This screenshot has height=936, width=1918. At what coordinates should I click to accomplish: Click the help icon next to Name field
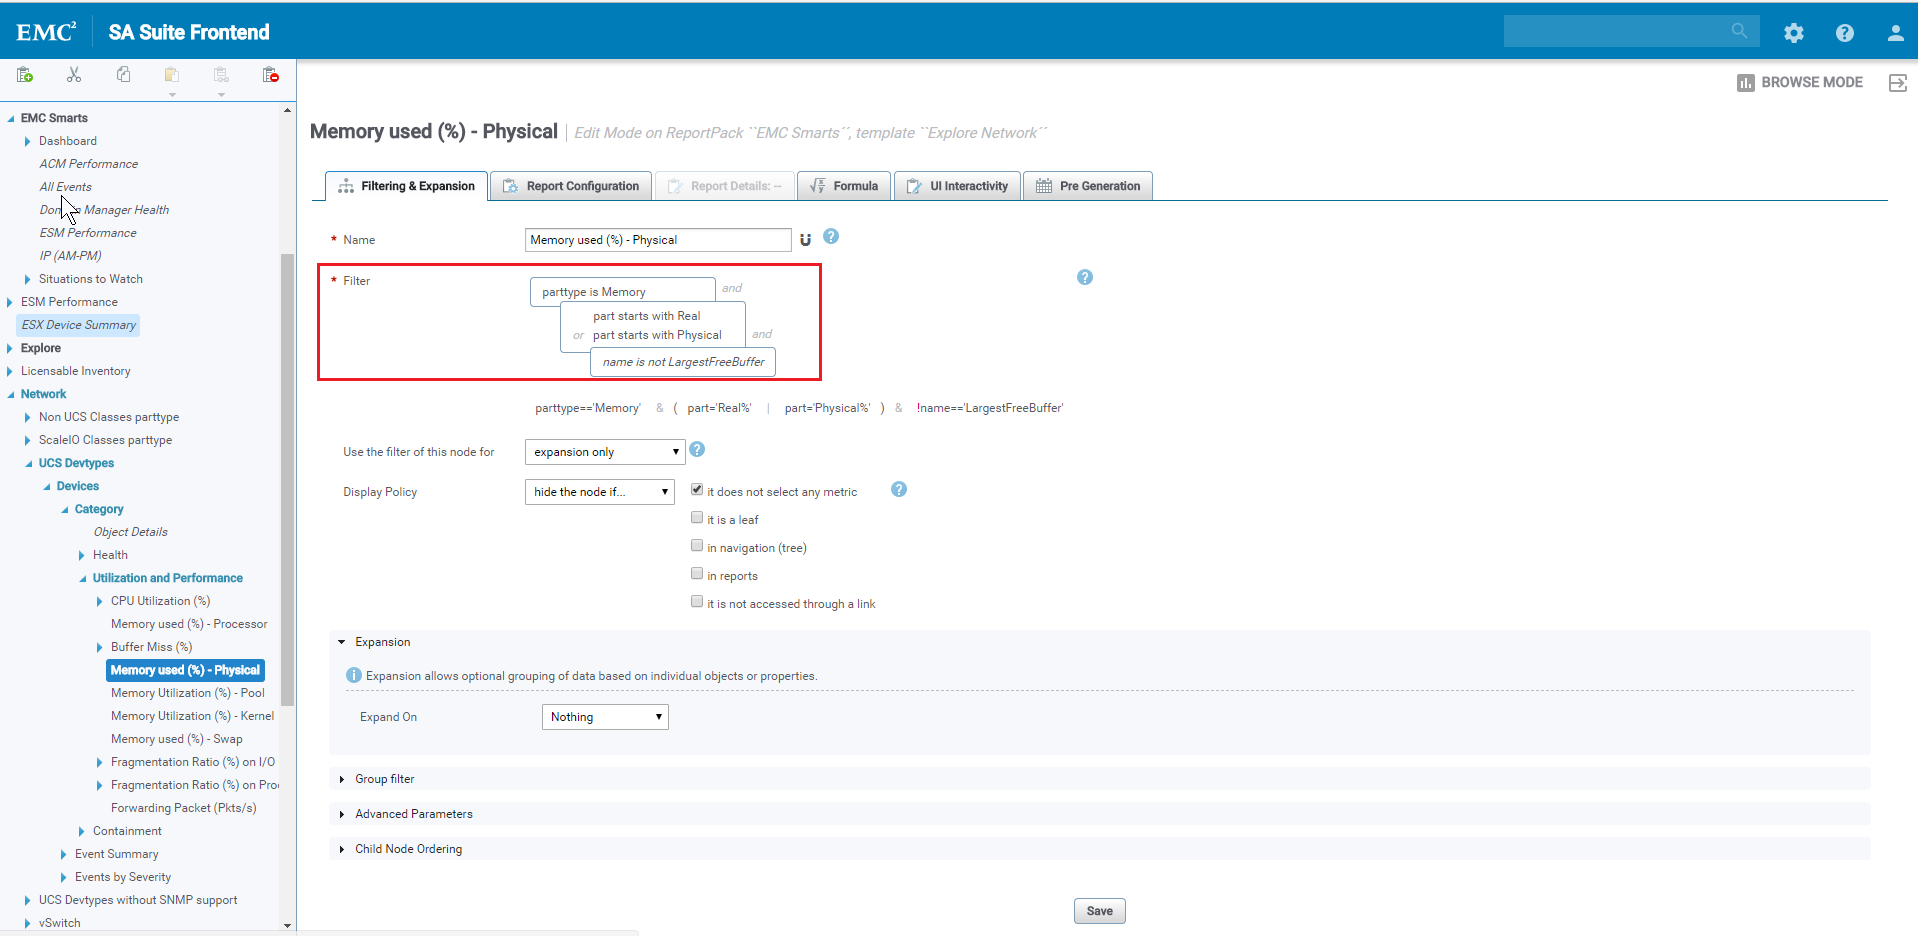(830, 237)
